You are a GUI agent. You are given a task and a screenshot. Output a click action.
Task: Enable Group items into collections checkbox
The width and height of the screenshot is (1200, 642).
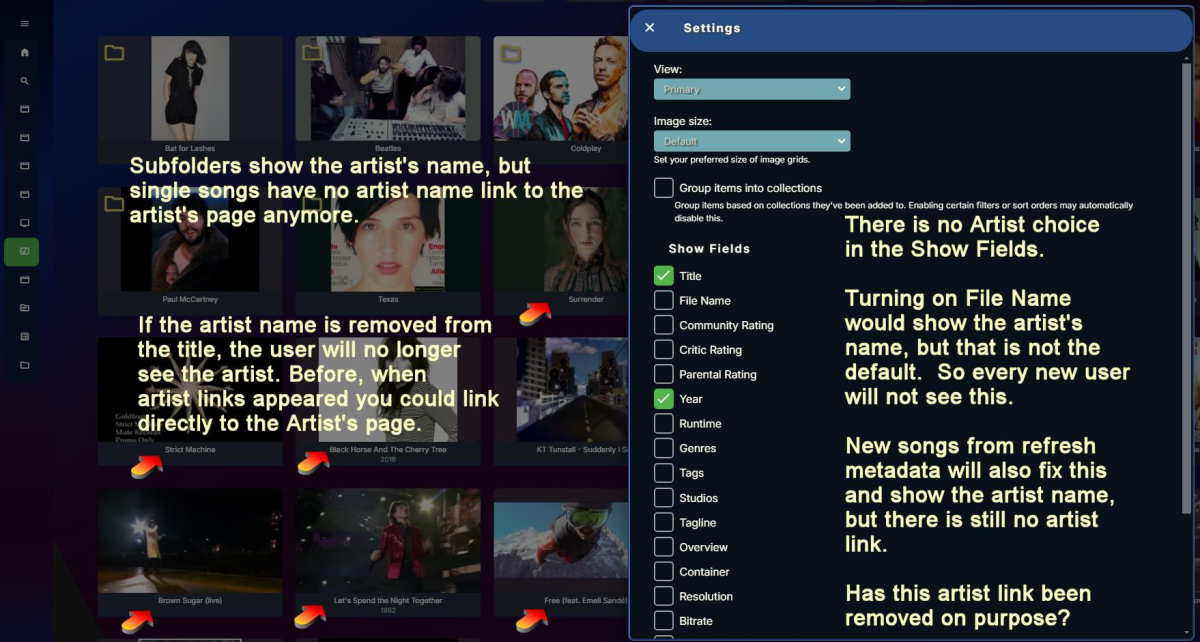click(664, 188)
